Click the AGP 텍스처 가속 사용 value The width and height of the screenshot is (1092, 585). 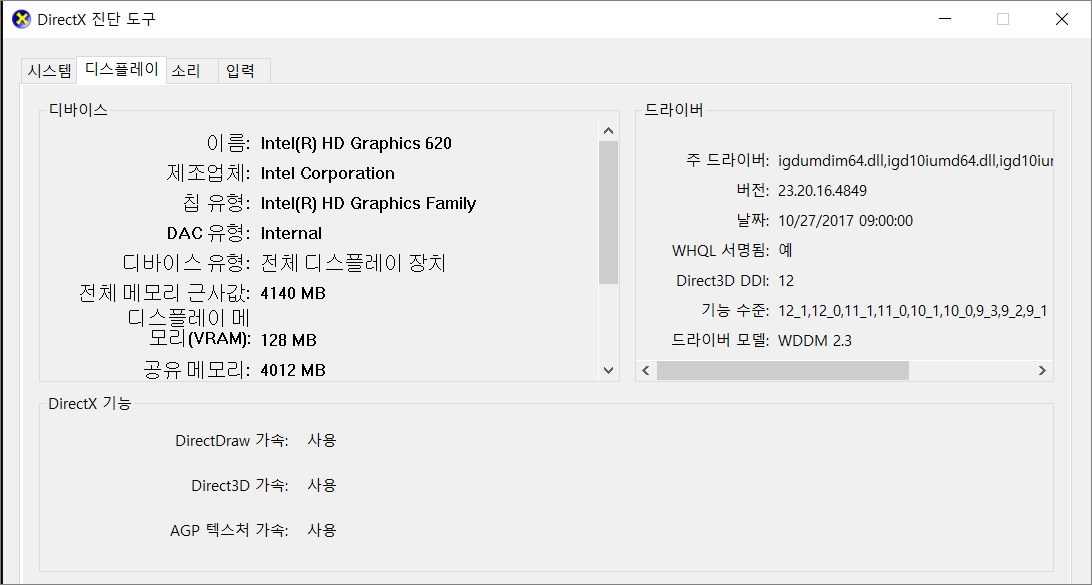322,530
